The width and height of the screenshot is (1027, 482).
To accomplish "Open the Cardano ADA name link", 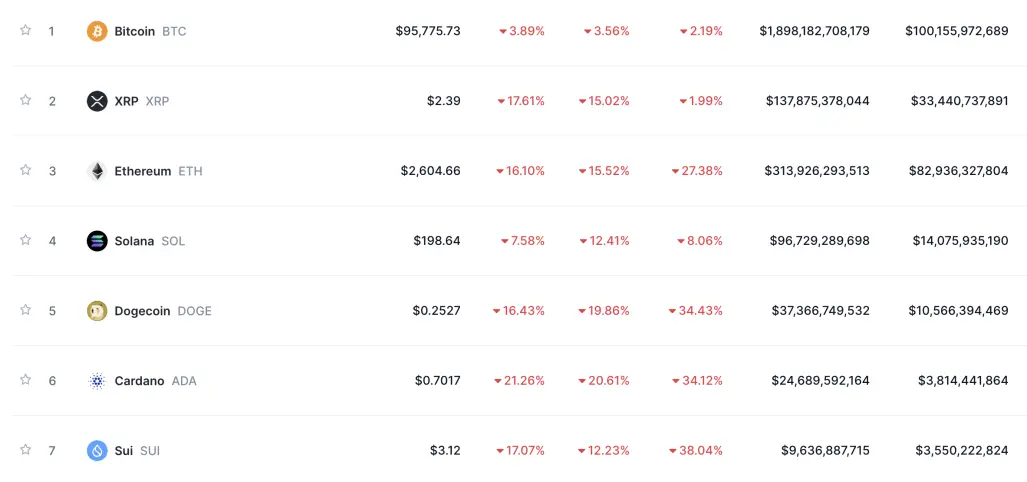I will [155, 380].
